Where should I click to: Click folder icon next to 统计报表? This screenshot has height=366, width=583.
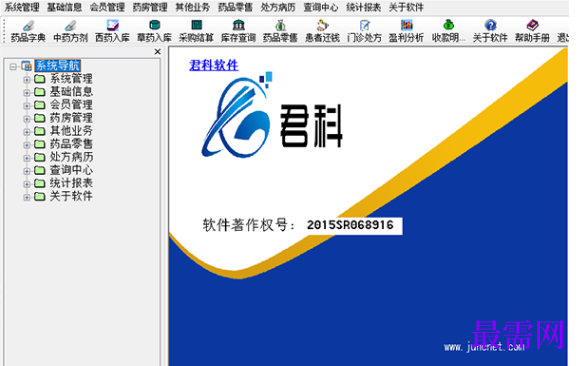point(39,183)
